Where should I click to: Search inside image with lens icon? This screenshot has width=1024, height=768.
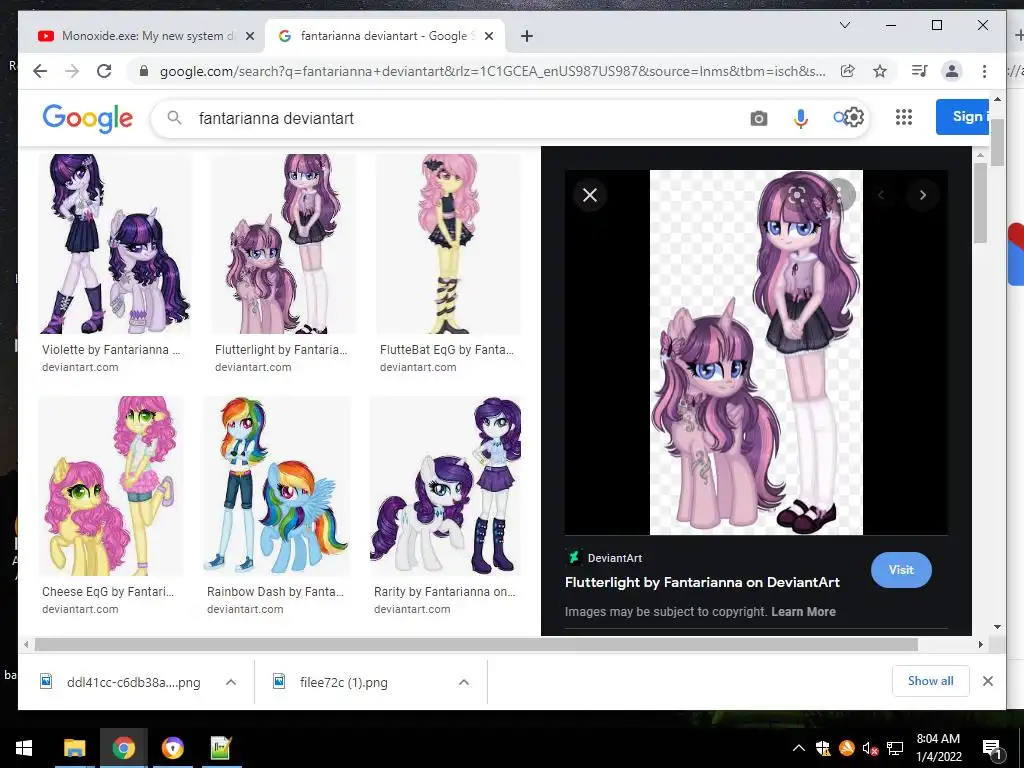pyautogui.click(x=796, y=195)
